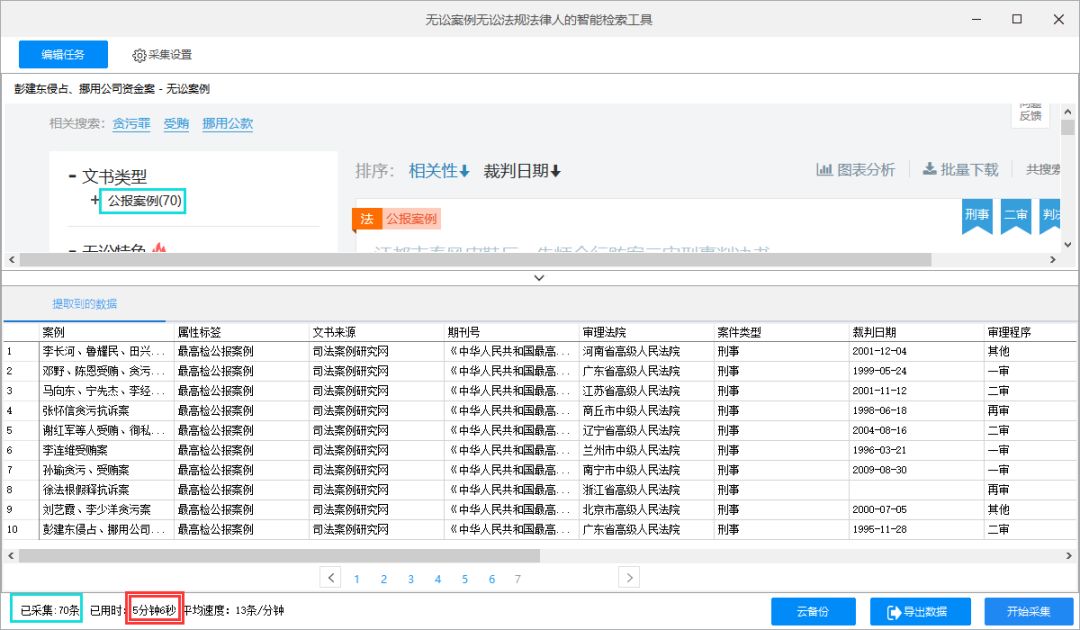Viewport: 1080px width, 630px height.
Task: Sort results by 相关性
Action: pyautogui.click(x=439, y=171)
